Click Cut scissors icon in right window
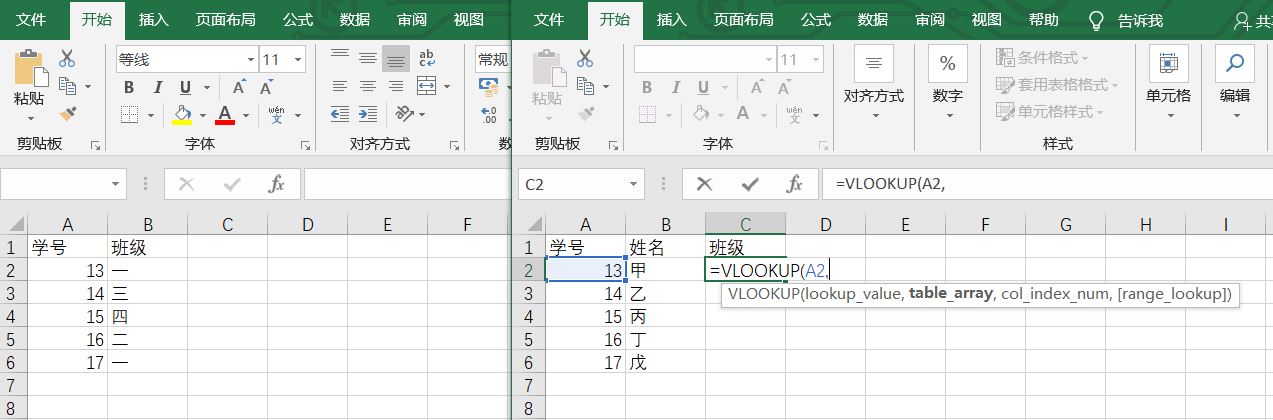1273x420 pixels. [586, 58]
